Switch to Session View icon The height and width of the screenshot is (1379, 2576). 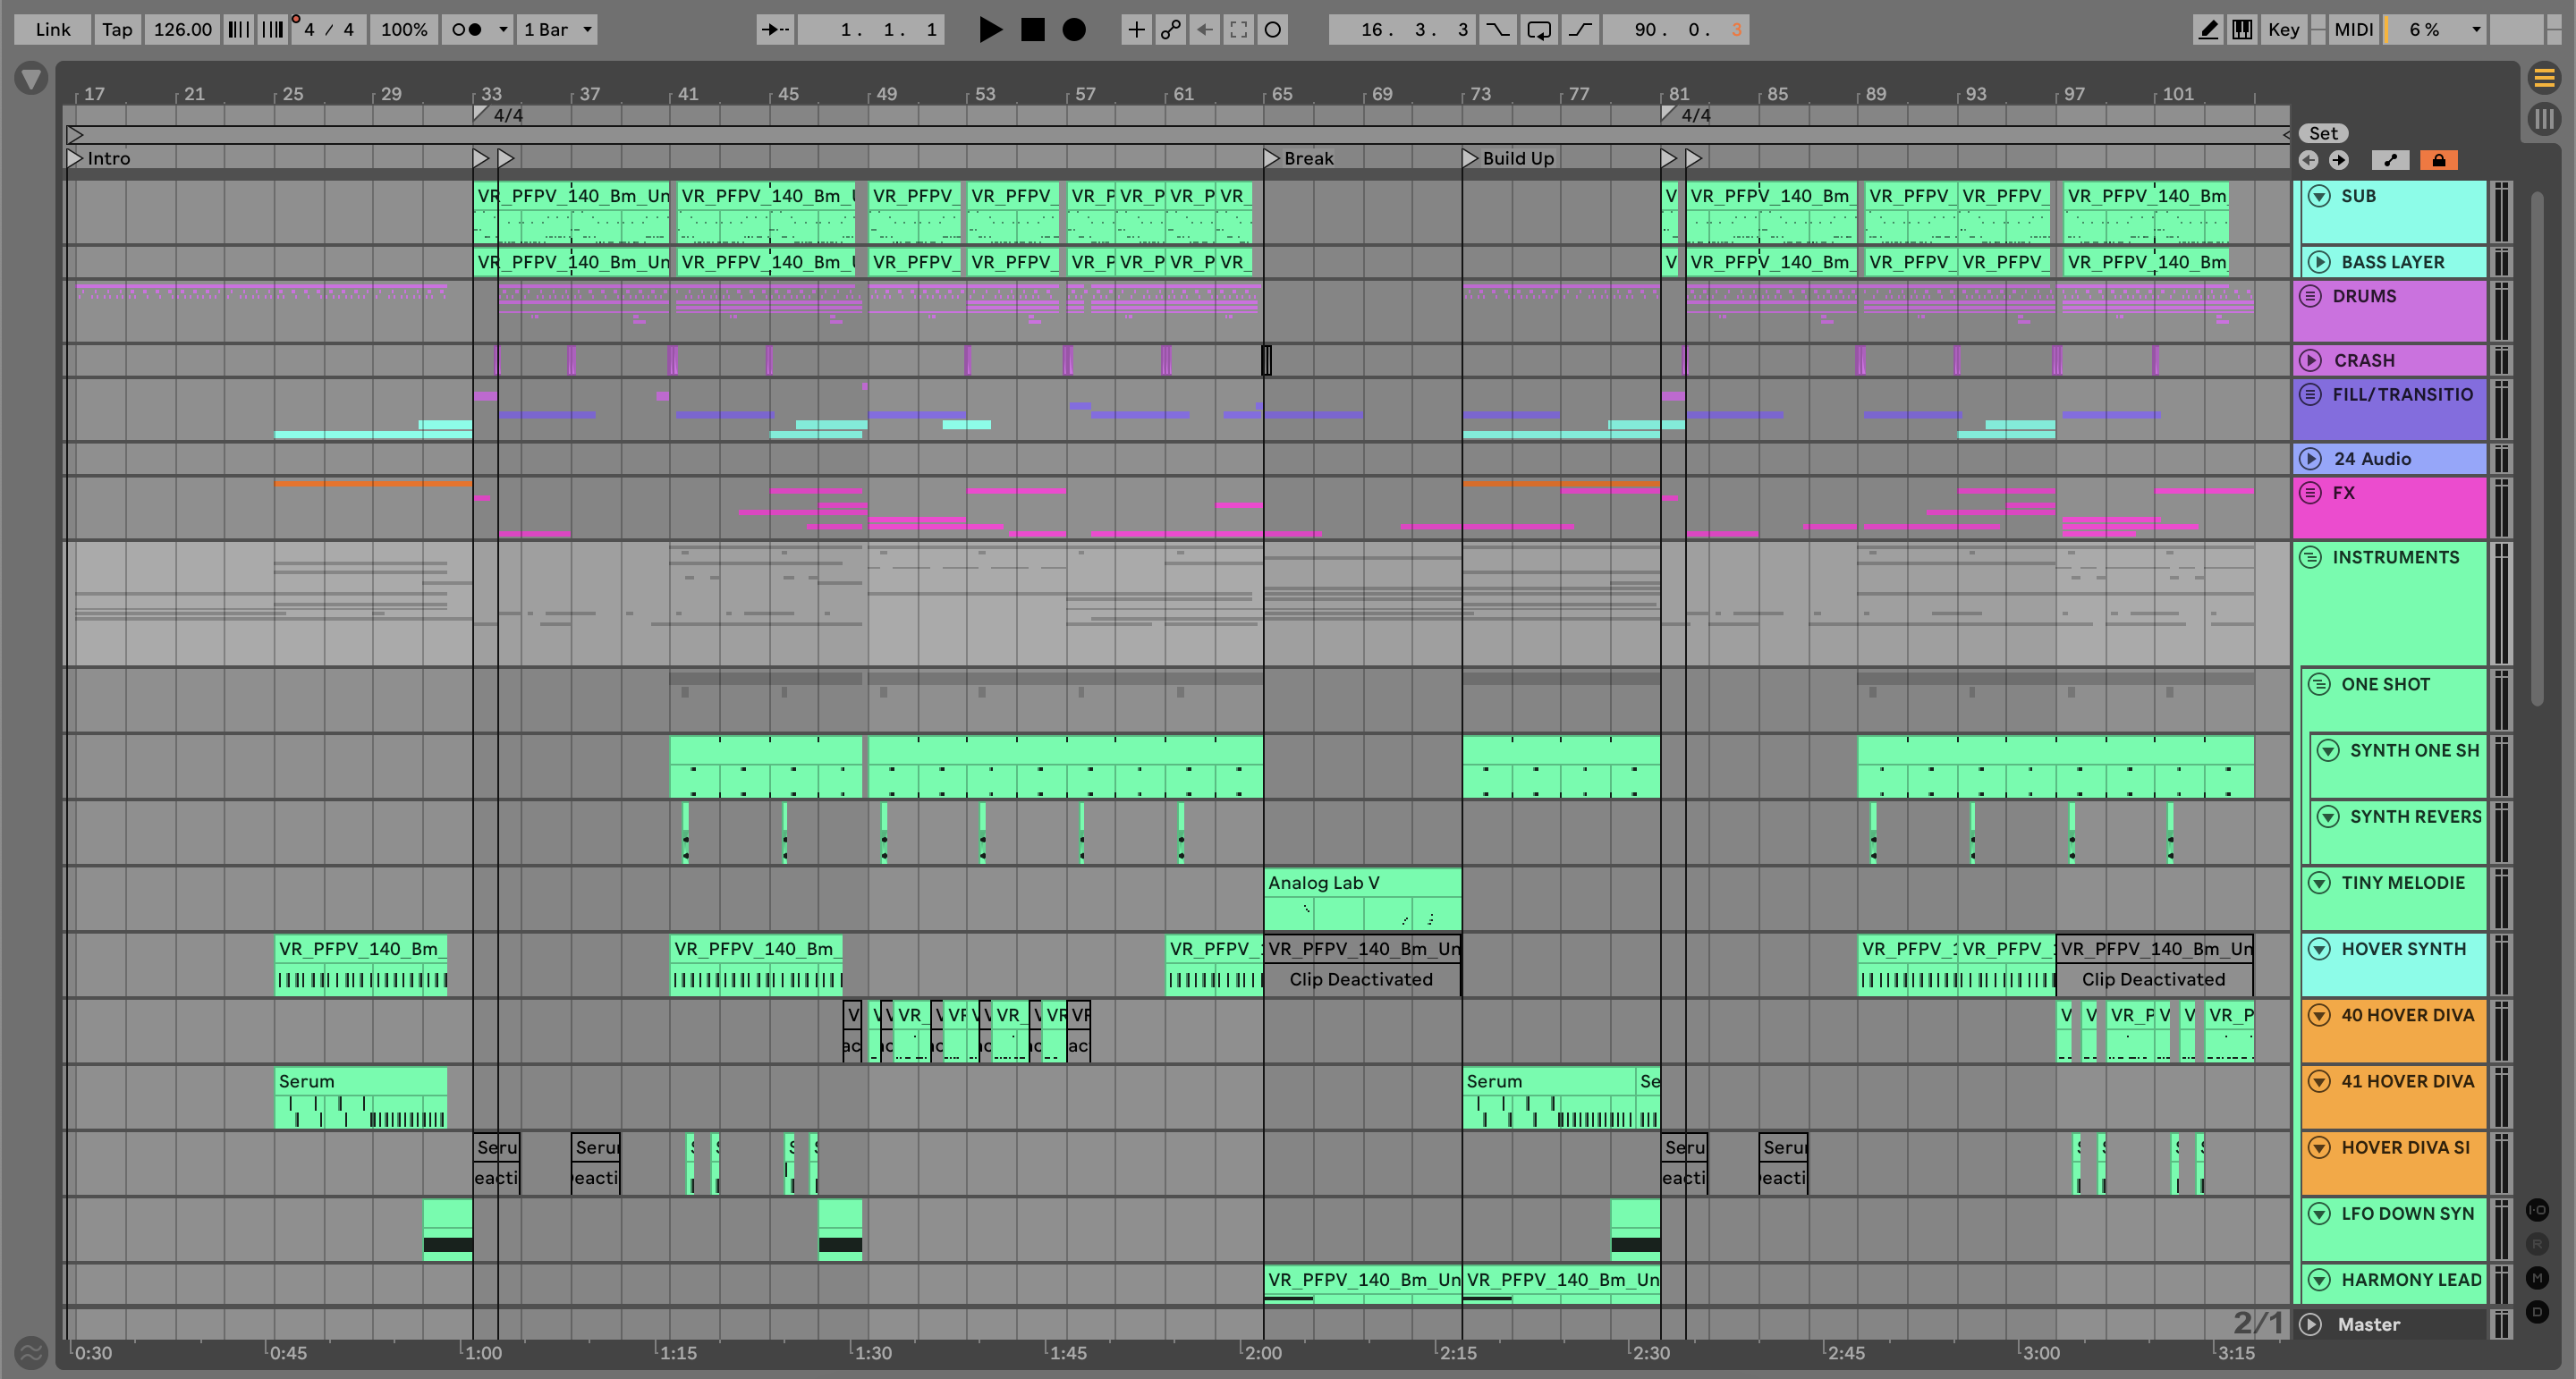[x=2544, y=120]
